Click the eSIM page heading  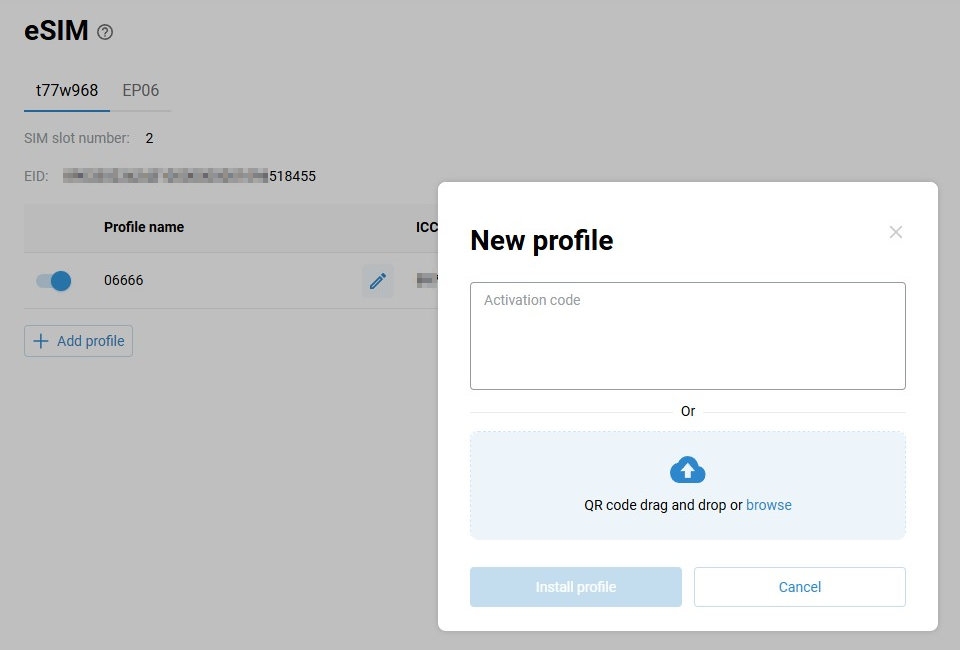[56, 31]
